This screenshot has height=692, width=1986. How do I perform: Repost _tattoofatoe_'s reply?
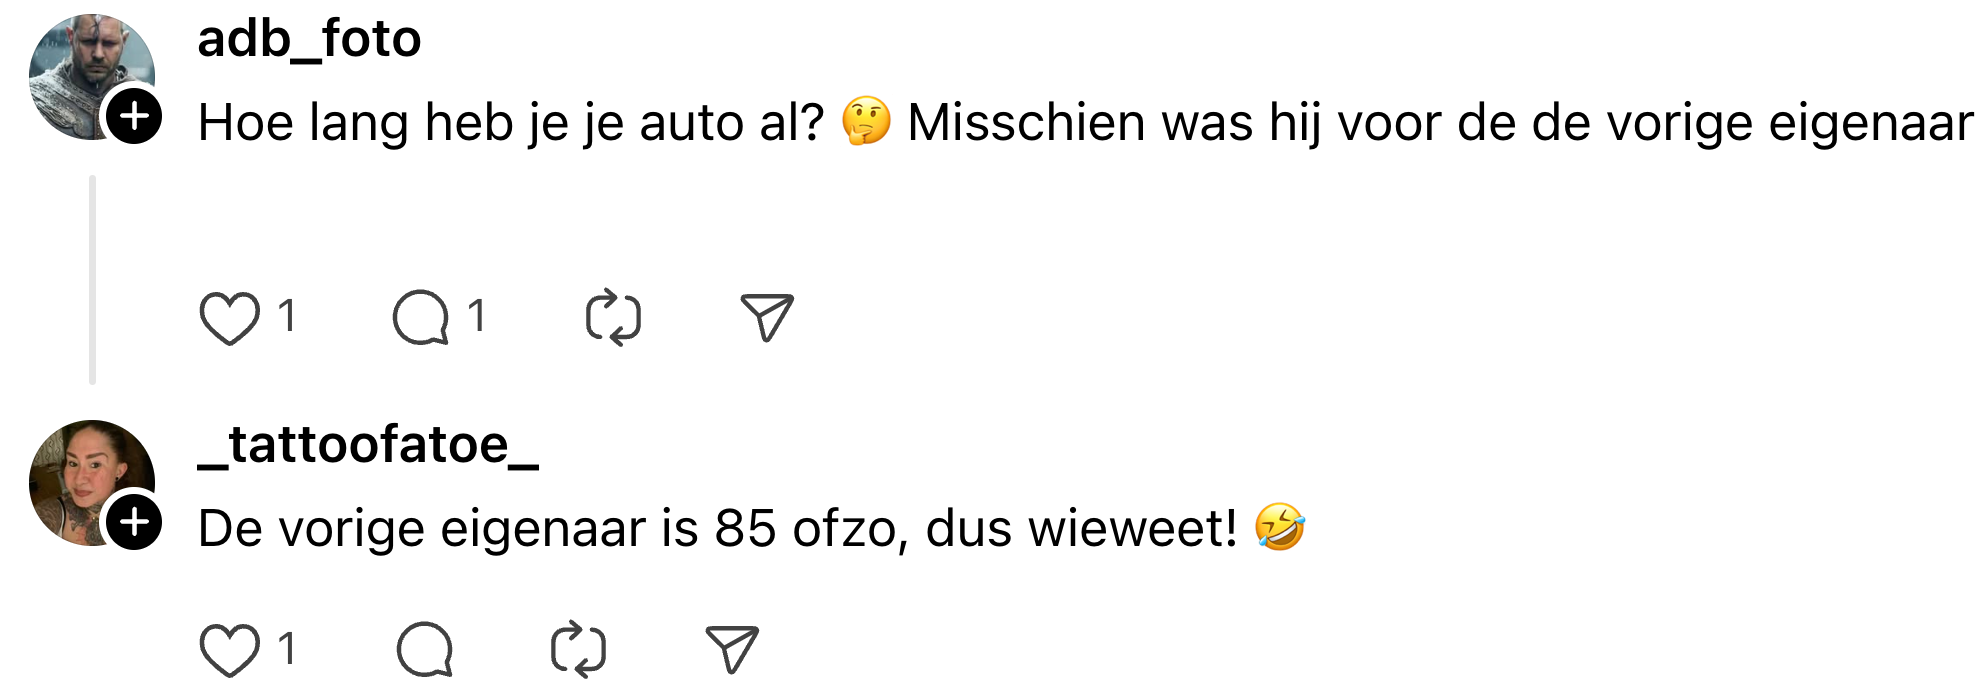[x=579, y=650]
